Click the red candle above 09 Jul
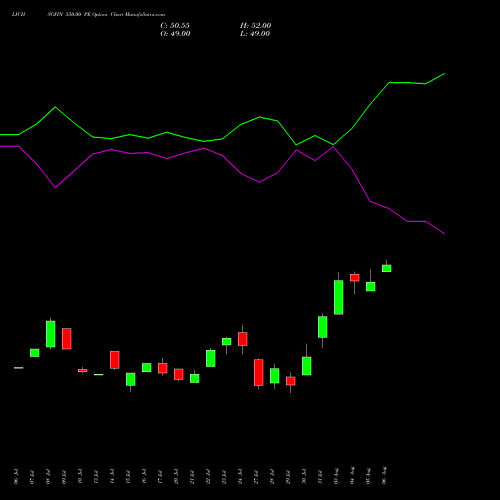The width and height of the screenshot is (500, 500). pyautogui.click(x=67, y=339)
